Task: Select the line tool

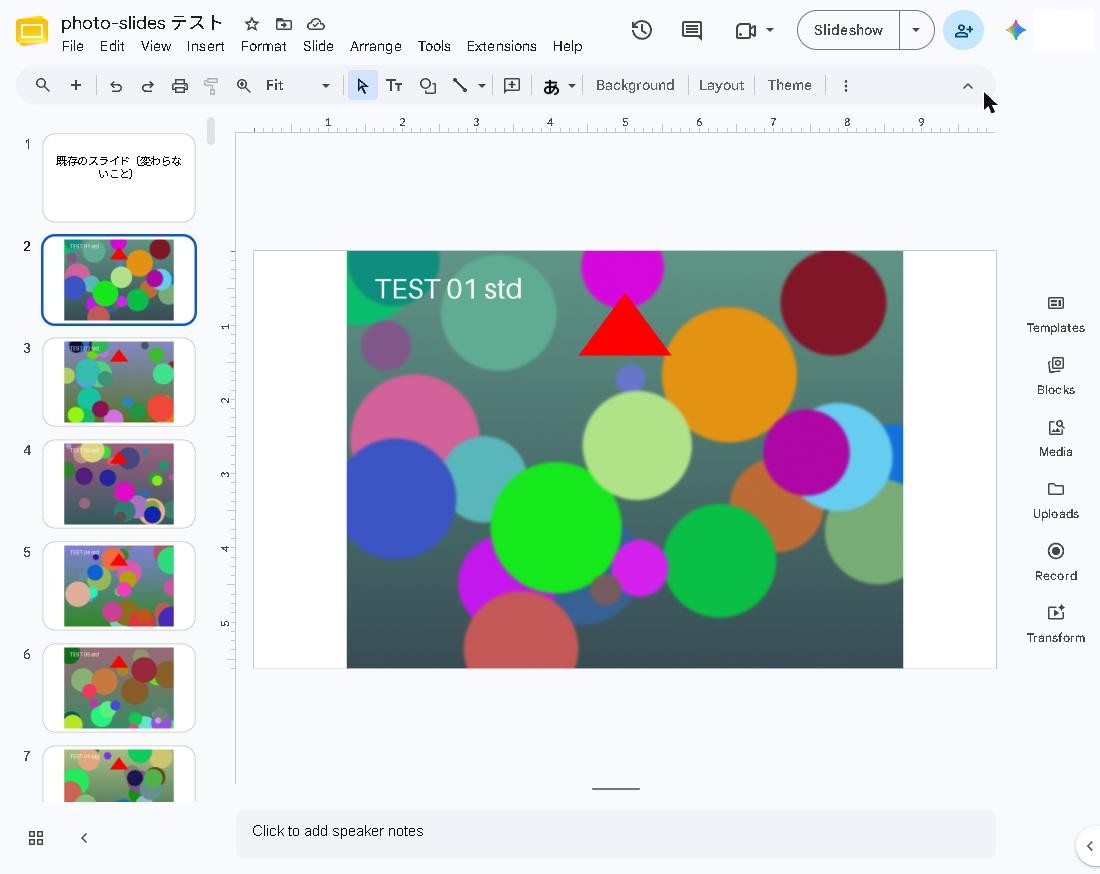Action: tap(460, 85)
